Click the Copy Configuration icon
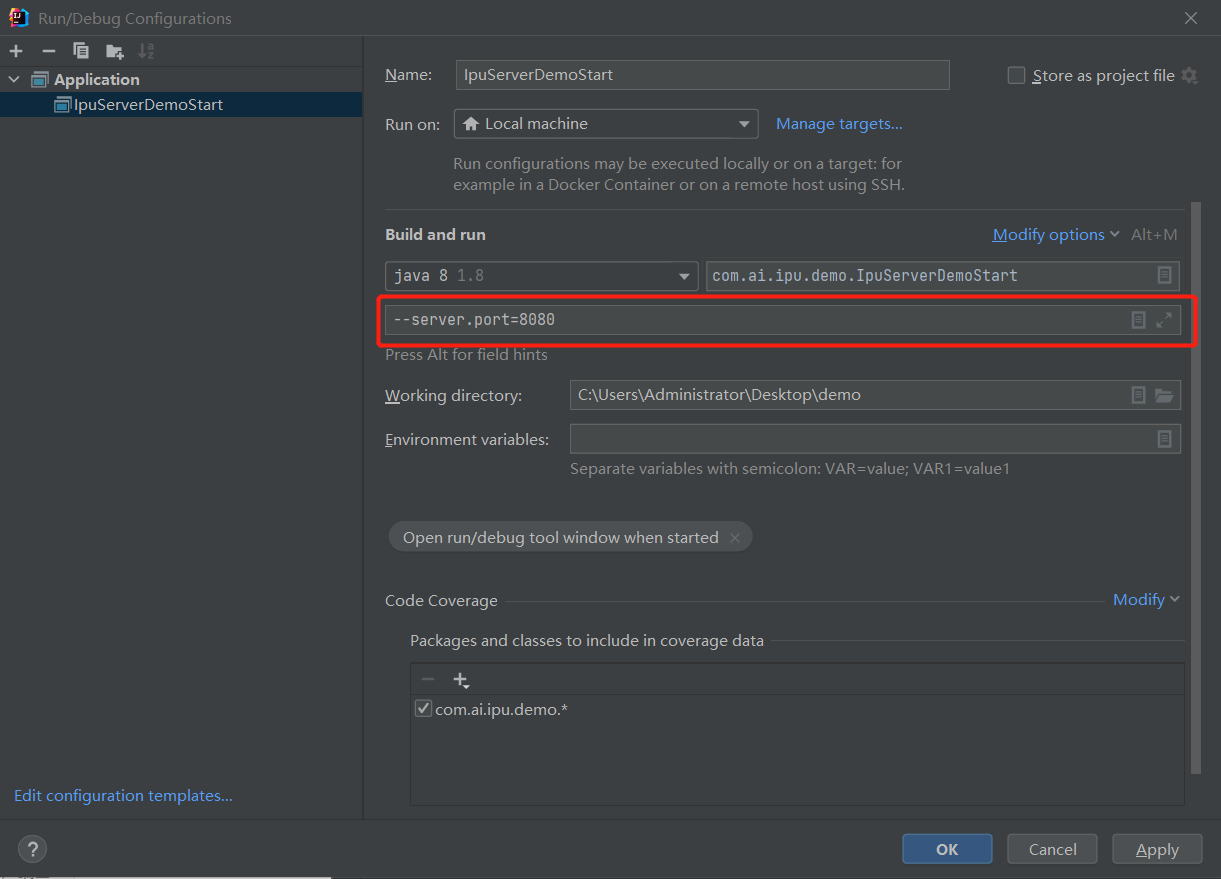 [x=81, y=51]
